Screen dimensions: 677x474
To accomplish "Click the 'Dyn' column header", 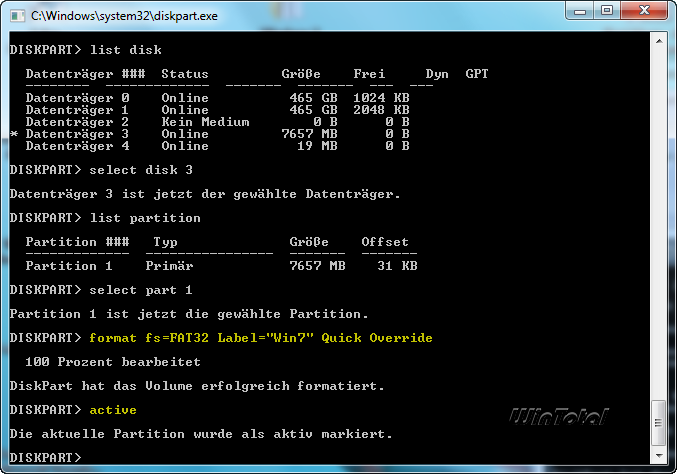I will point(437,74).
